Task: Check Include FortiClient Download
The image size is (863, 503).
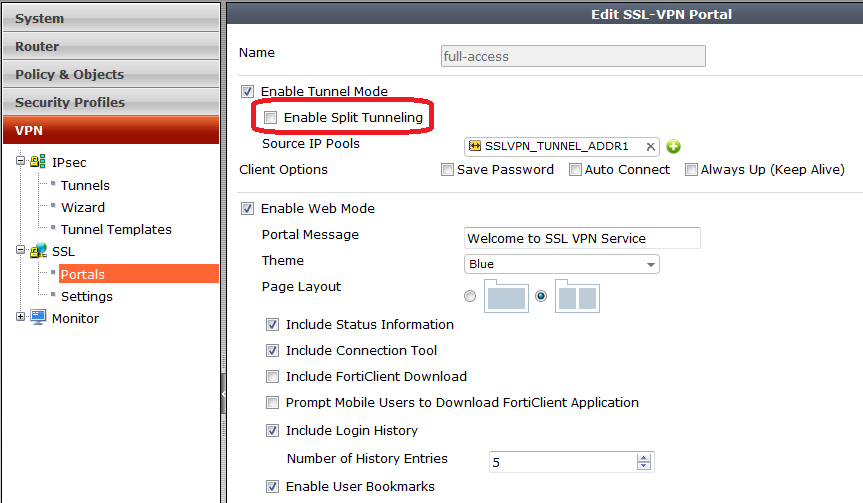Action: [272, 376]
